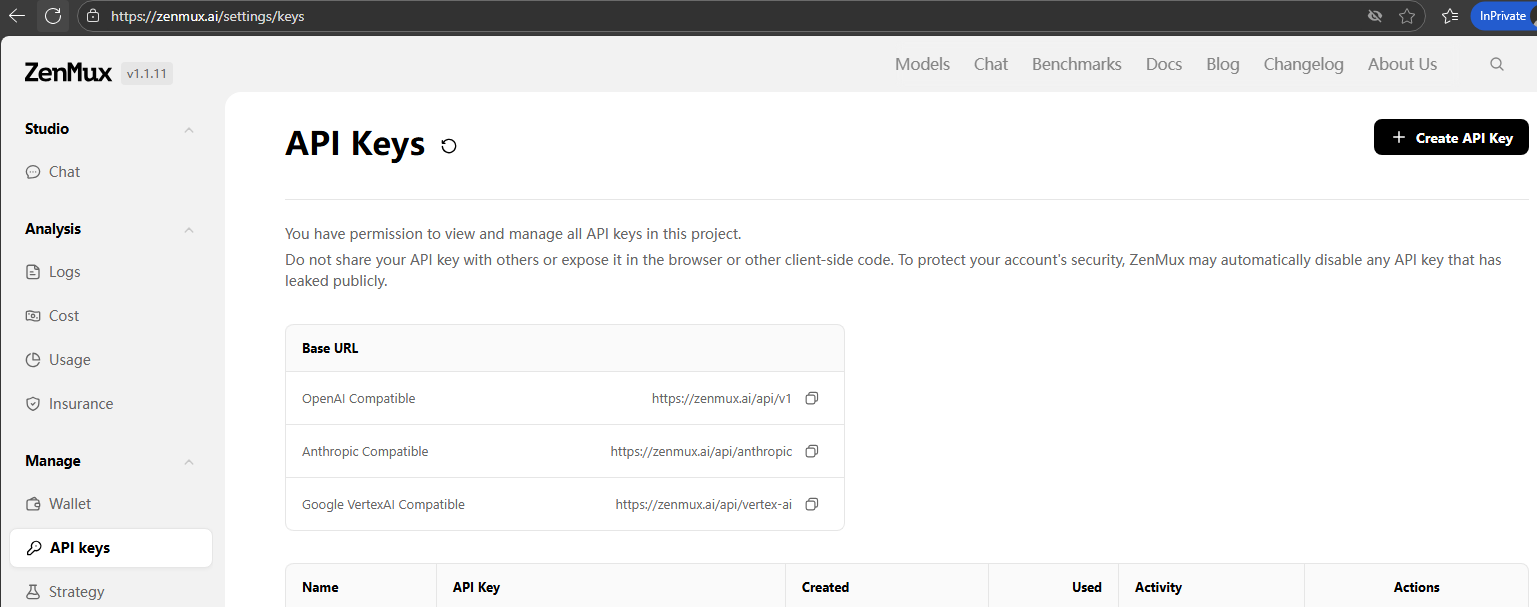Click the API keys key icon
Viewport: 1537px width, 607px height.
(34, 548)
